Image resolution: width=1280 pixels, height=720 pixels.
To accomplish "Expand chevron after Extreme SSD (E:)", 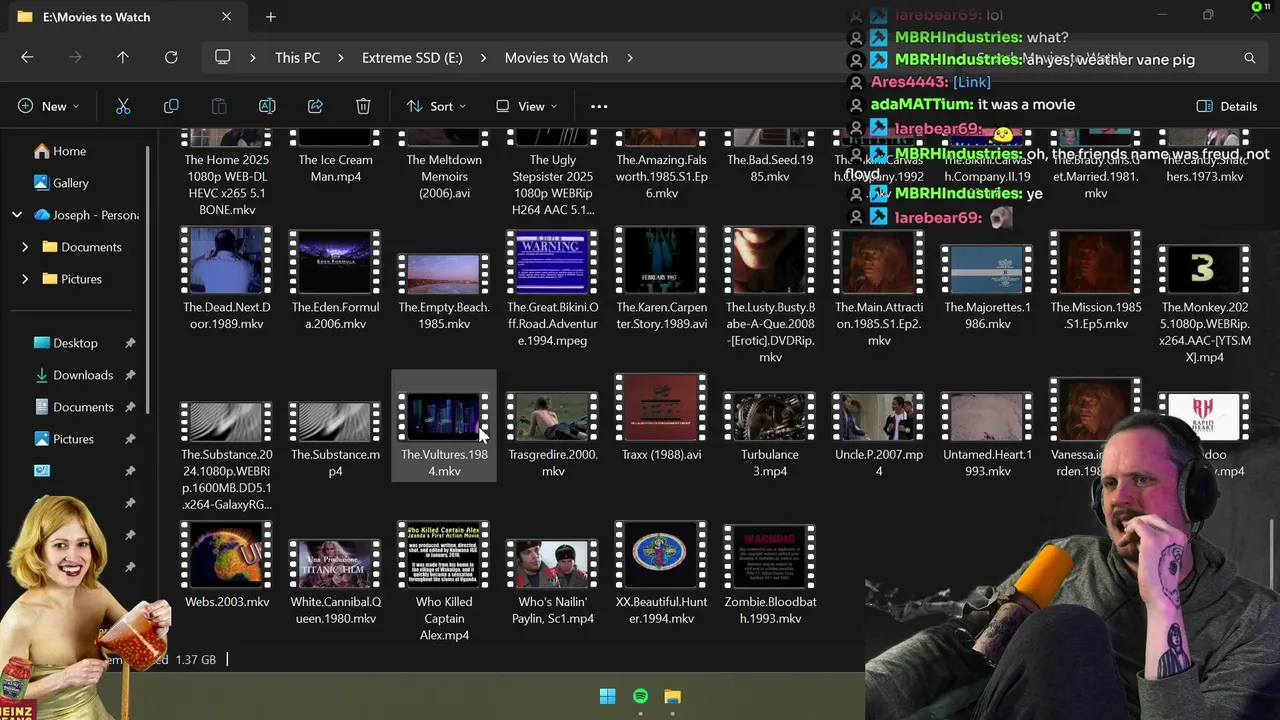I will pyautogui.click(x=484, y=58).
